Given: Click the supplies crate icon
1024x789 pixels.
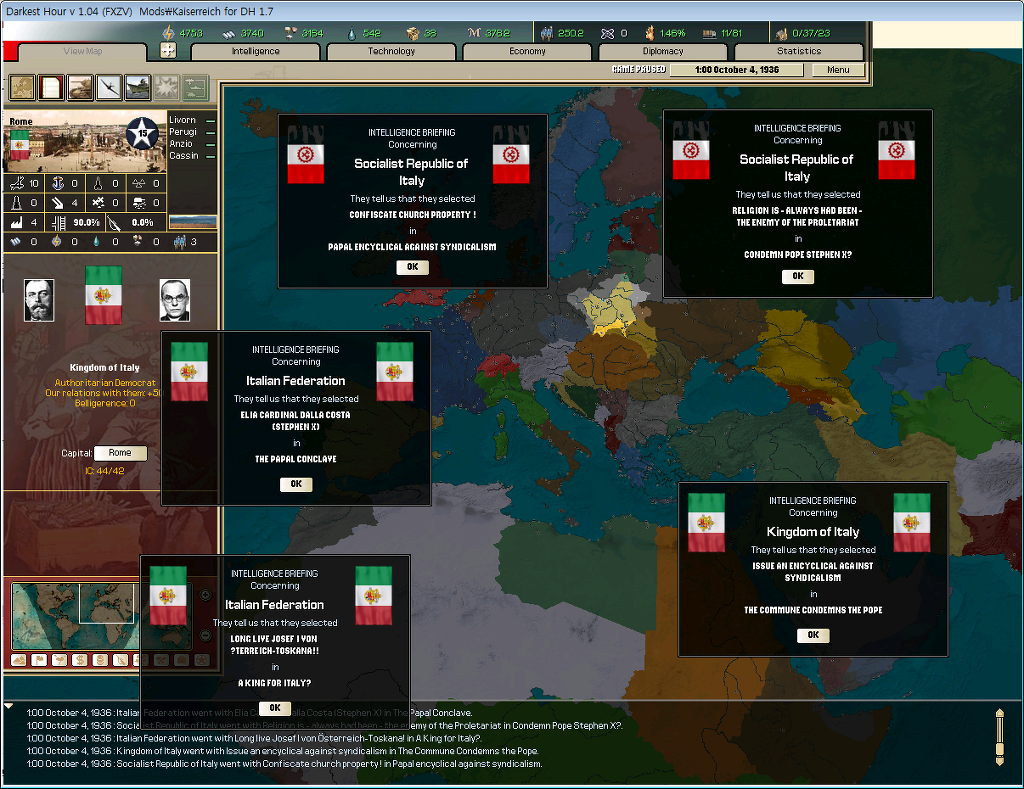Looking at the screenshot, I should (x=412, y=33).
